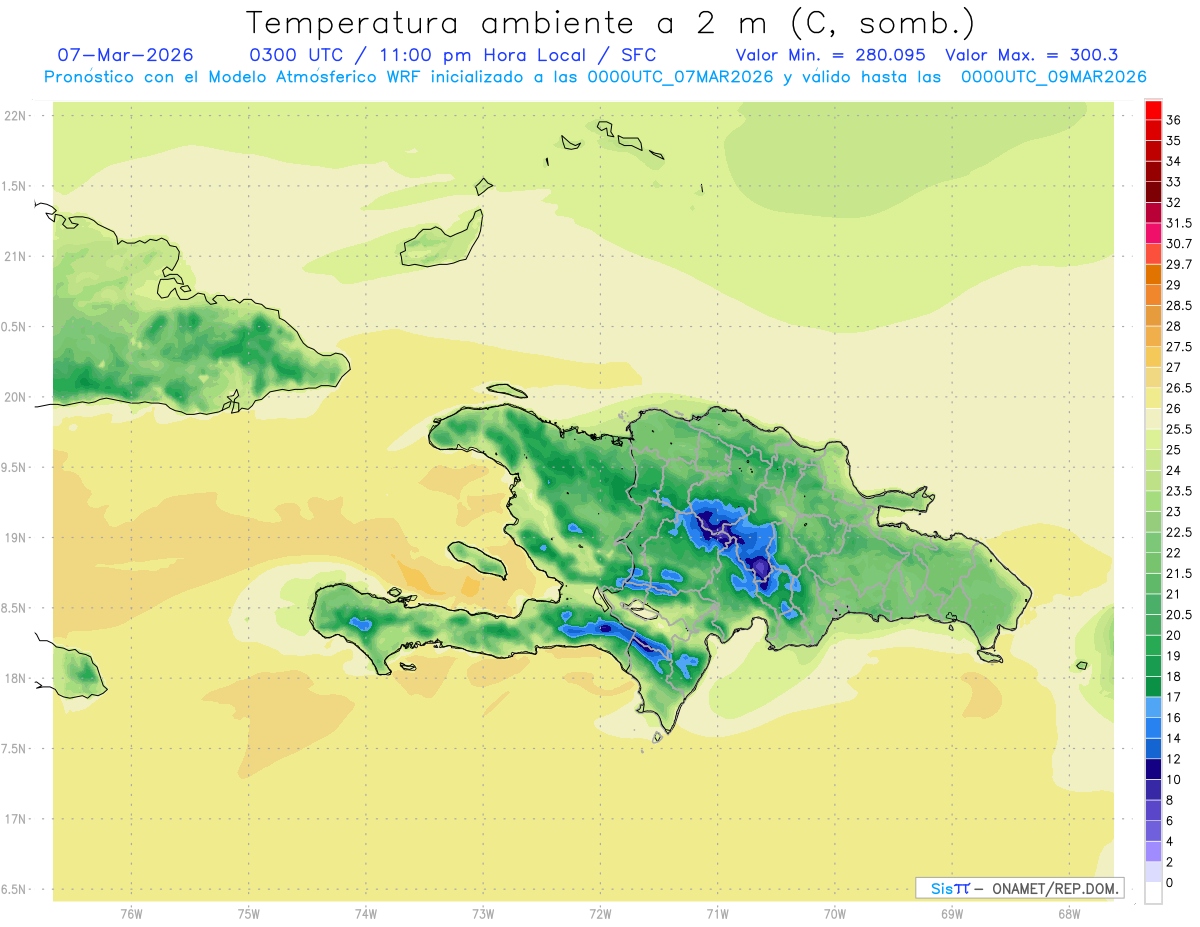Click the "9.5N" latitude label
Image resolution: width=1200 pixels, height=927 pixels.
[14, 467]
